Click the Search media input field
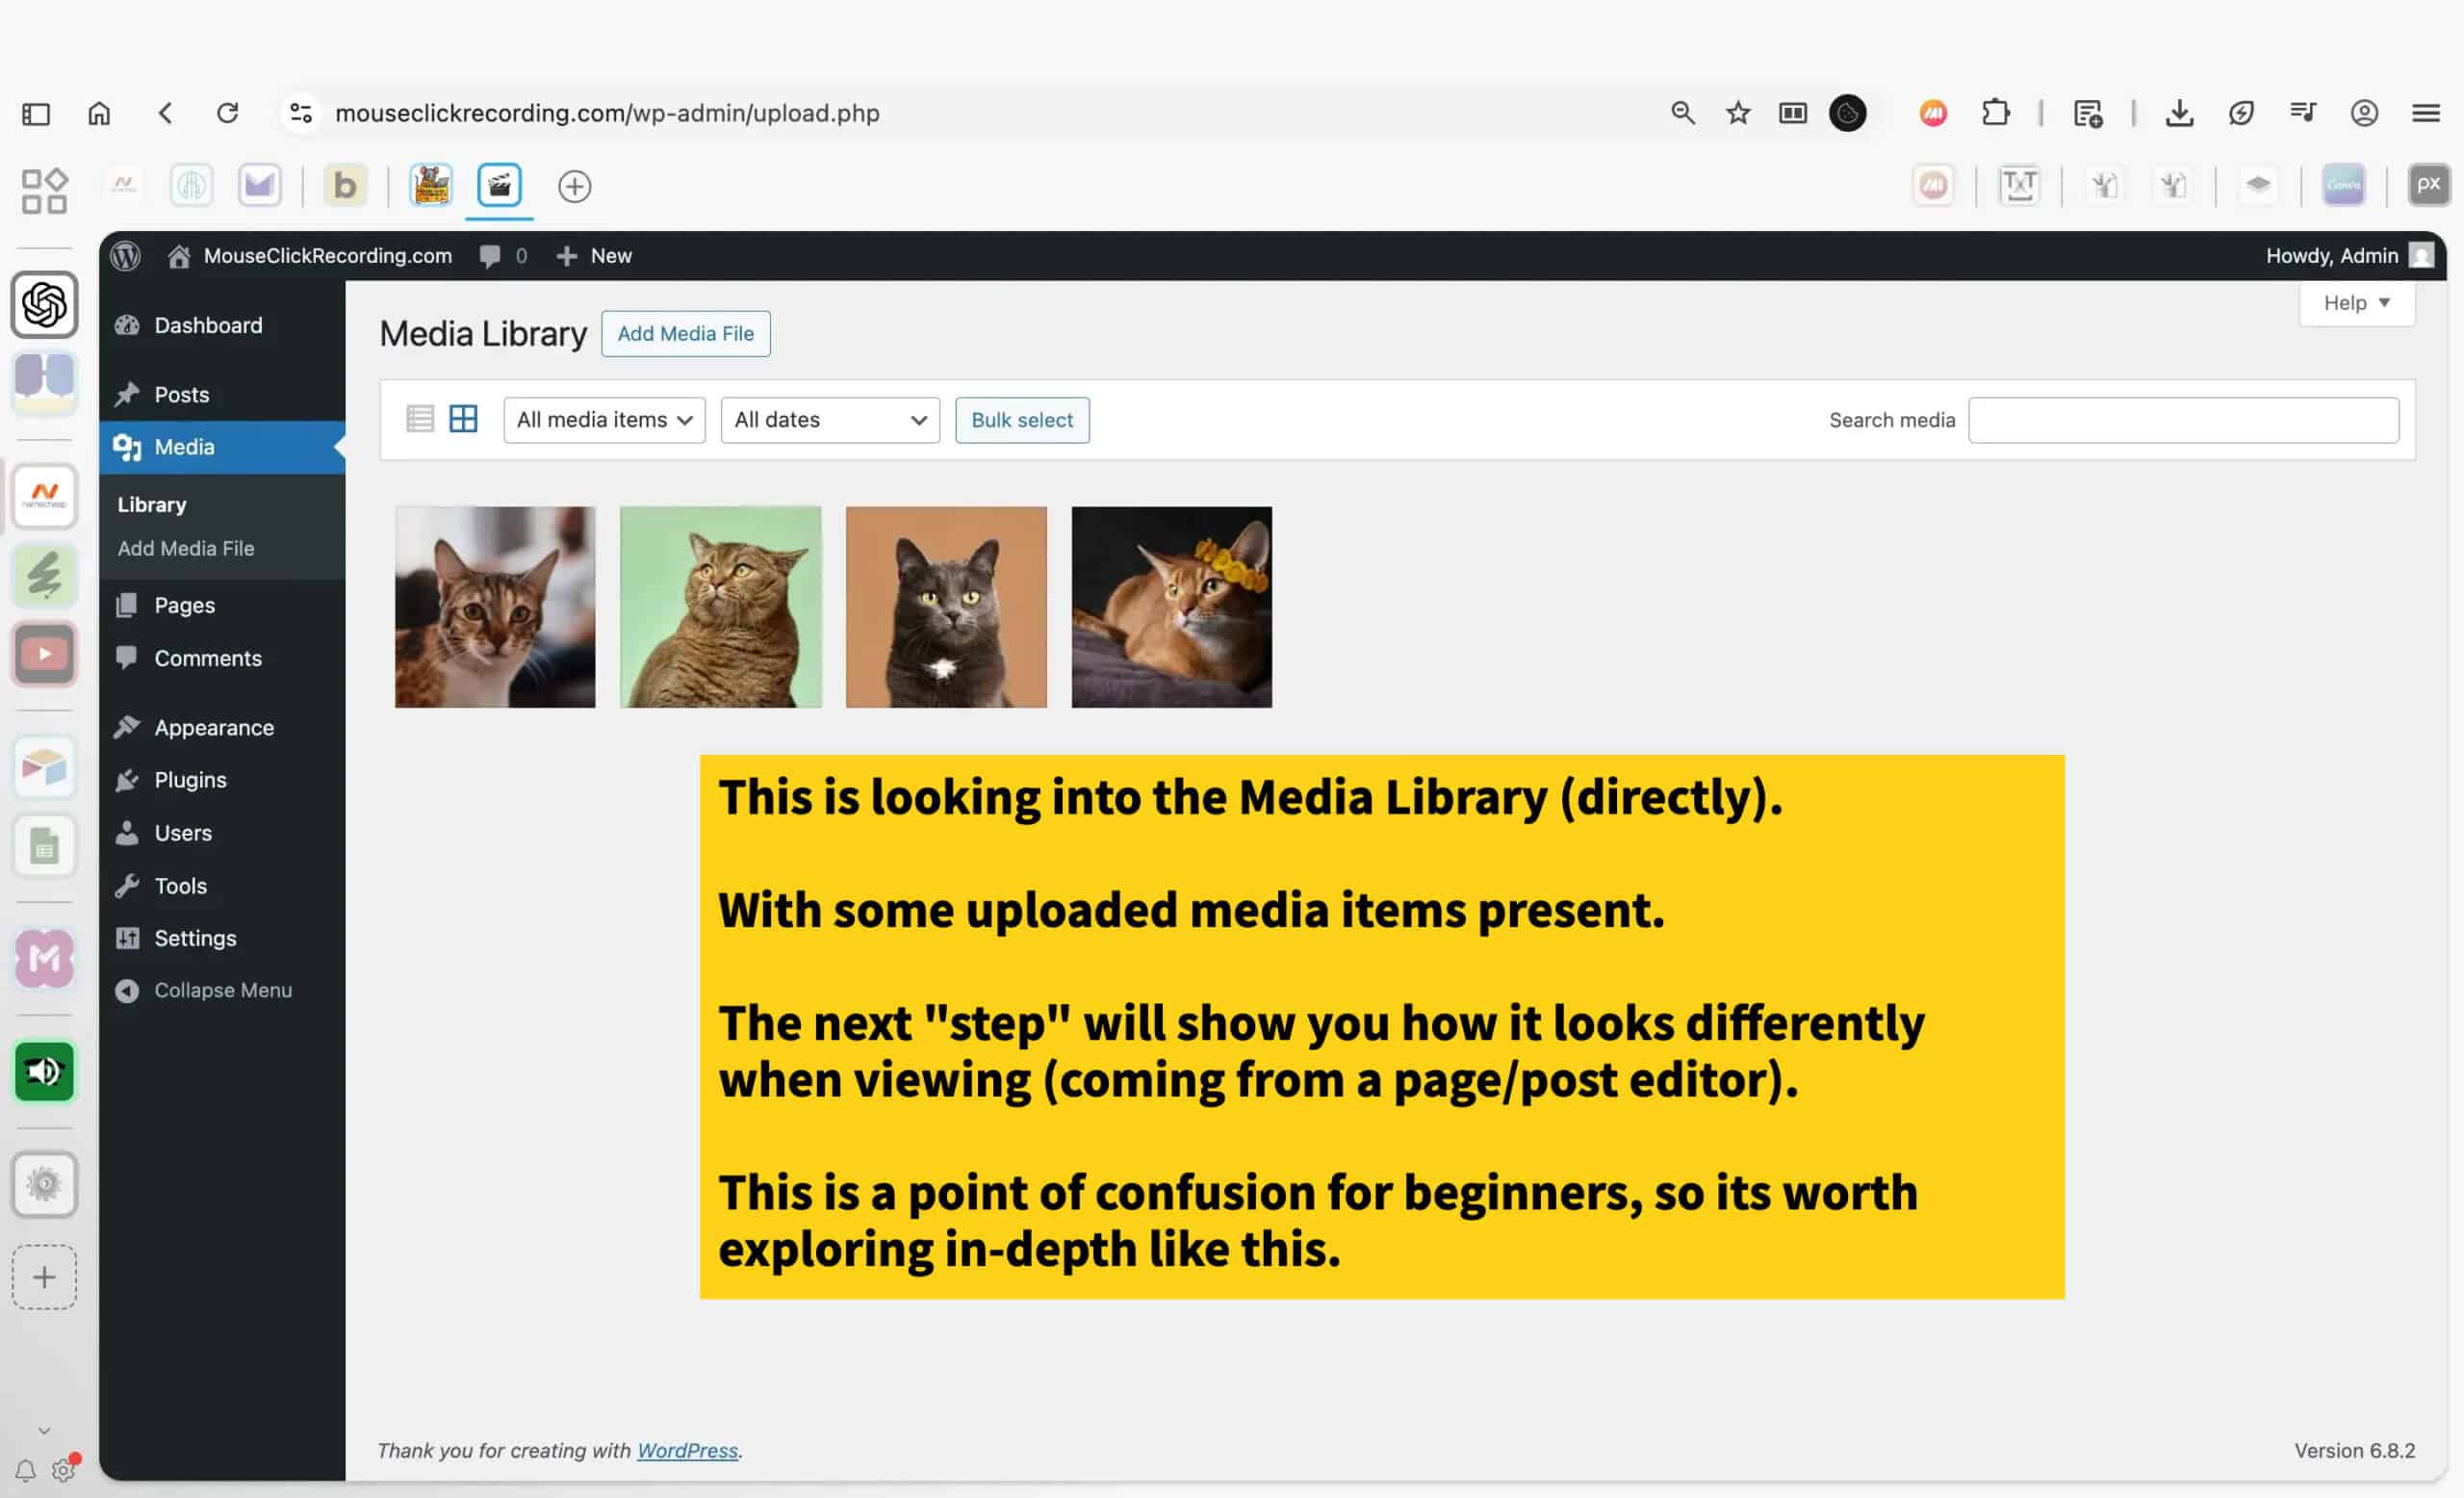 pyautogui.click(x=2183, y=420)
